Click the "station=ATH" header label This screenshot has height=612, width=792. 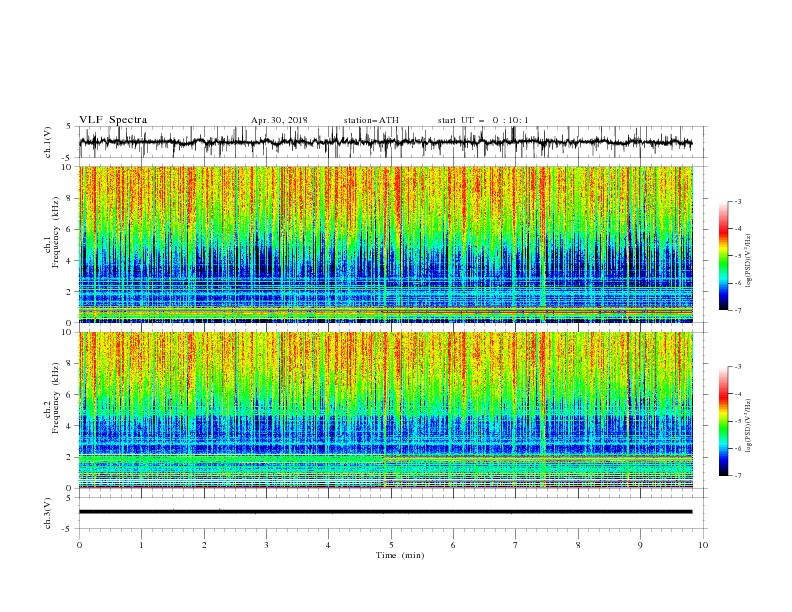[x=371, y=120]
